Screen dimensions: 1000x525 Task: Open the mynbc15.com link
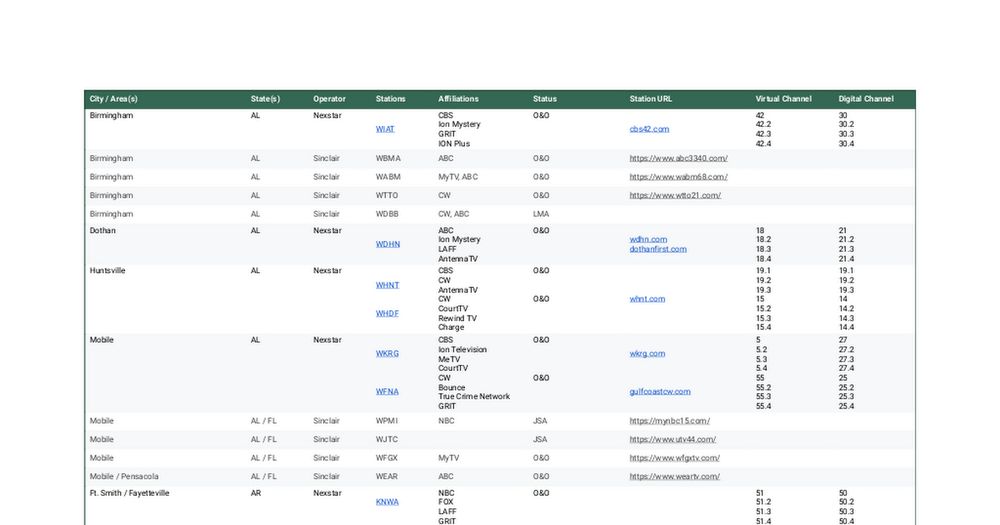(670, 421)
